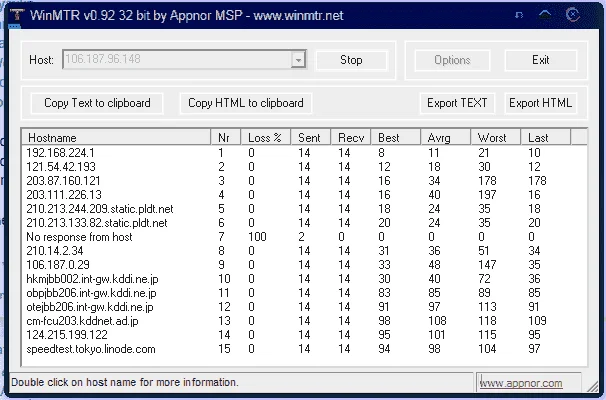This screenshot has height=400, width=606.
Task: Click the resize grip in the status bar corner
Action: (x=592, y=386)
